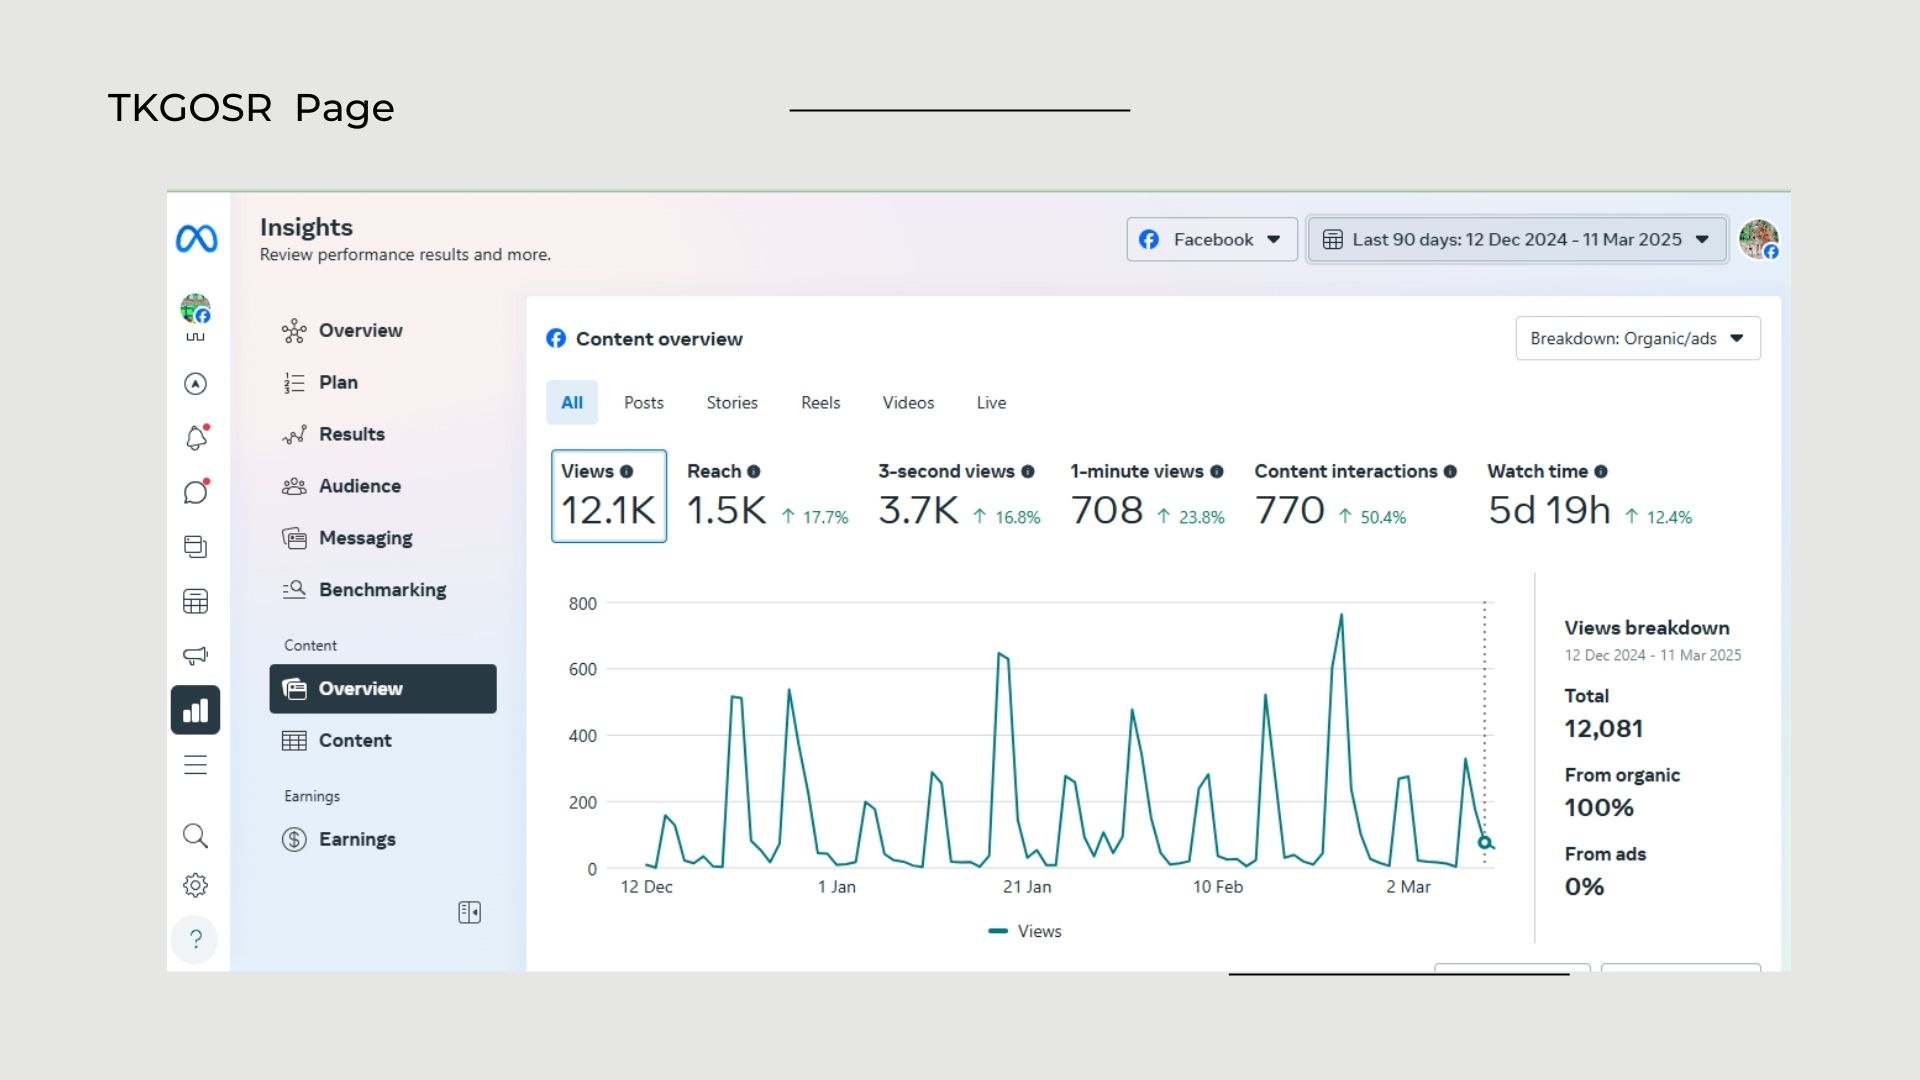
Task: Click Help question mark icon
Action: click(x=196, y=939)
